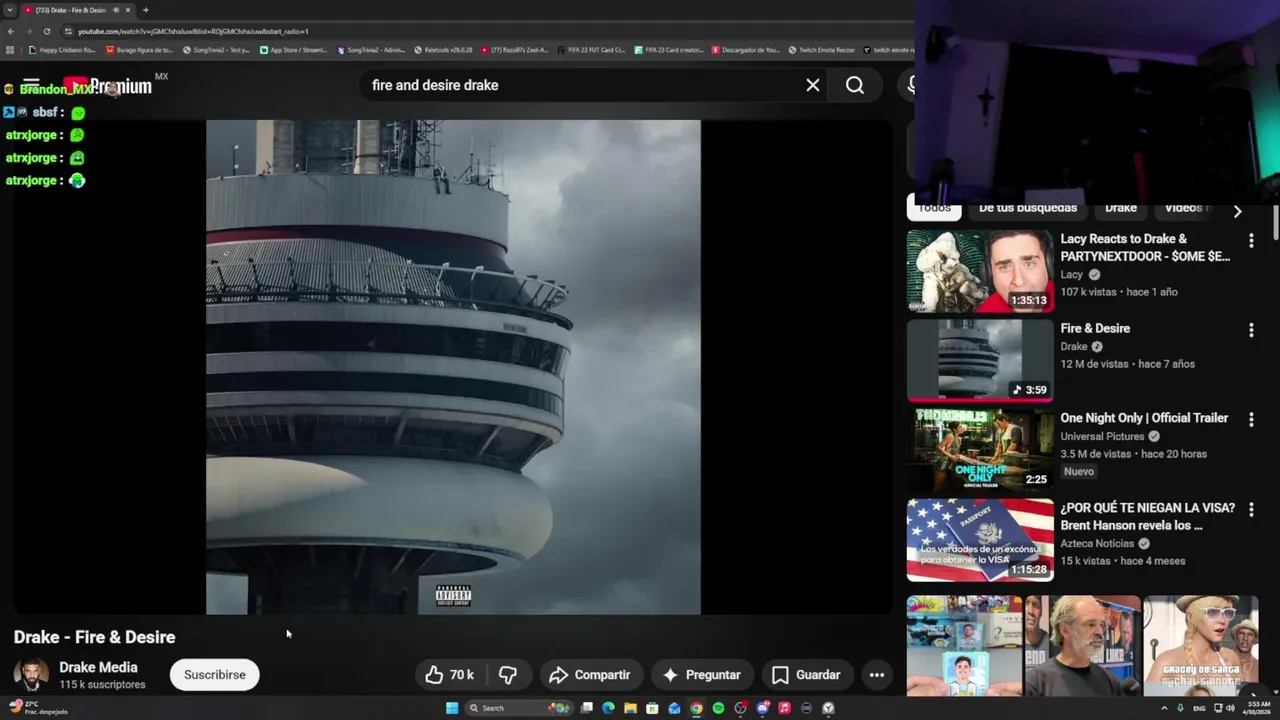Open Twitch Emote Resizer bookmark

point(820,50)
